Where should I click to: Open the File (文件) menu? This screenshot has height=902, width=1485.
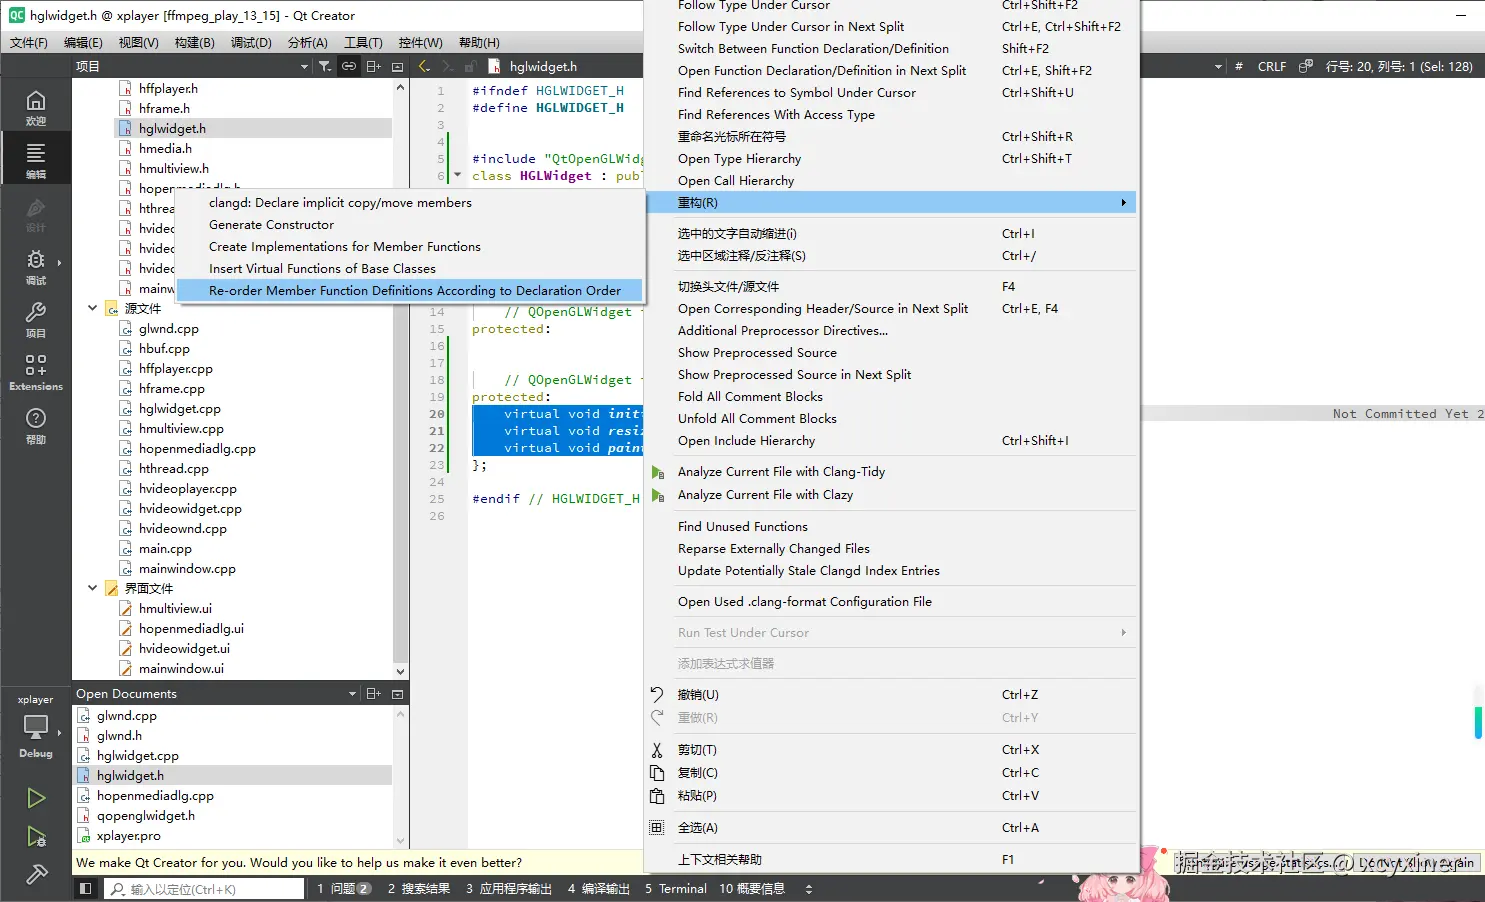[29, 42]
